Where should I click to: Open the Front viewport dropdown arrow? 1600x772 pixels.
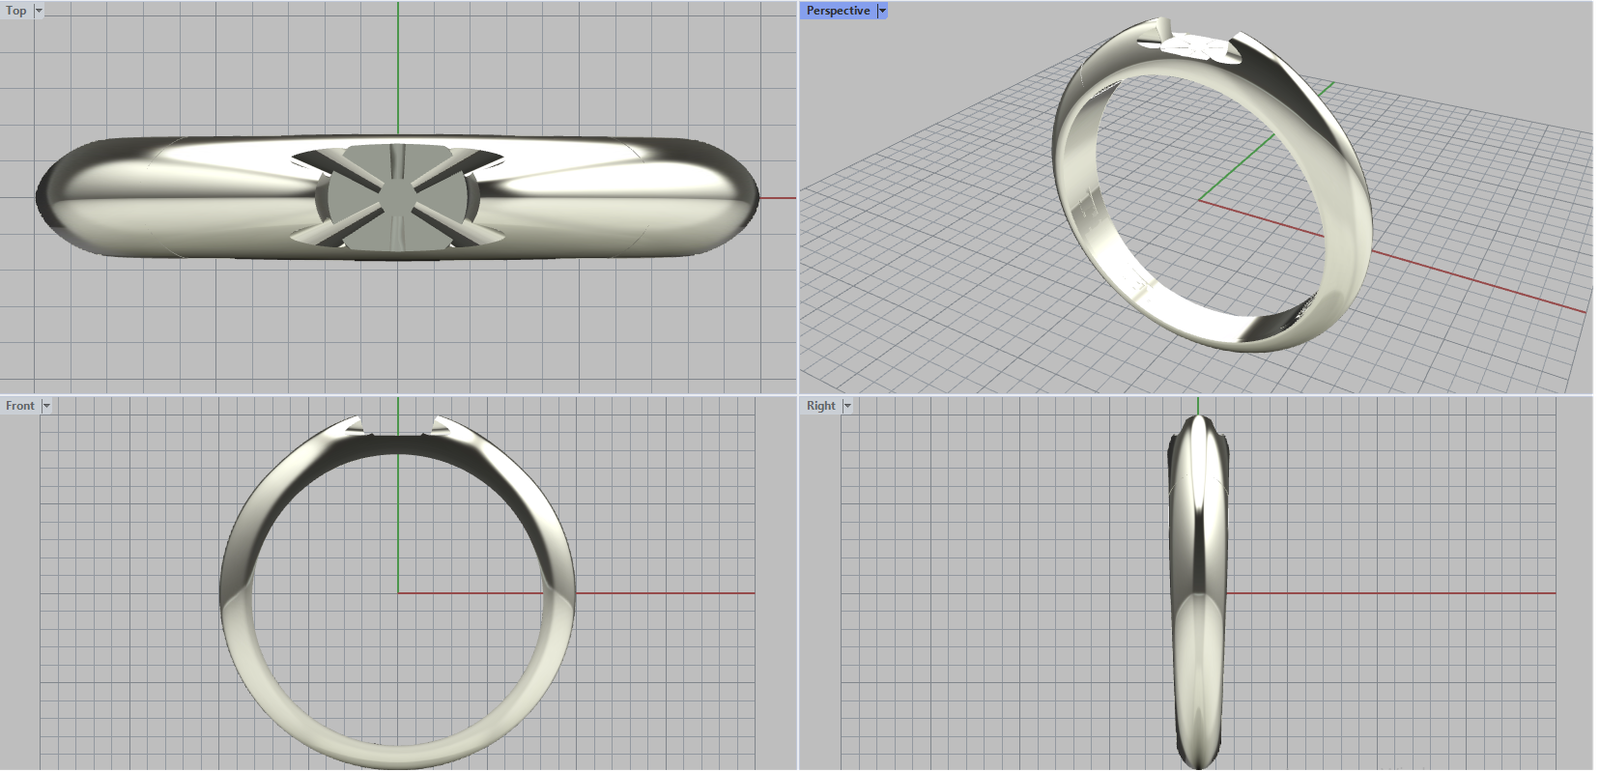[x=46, y=406]
